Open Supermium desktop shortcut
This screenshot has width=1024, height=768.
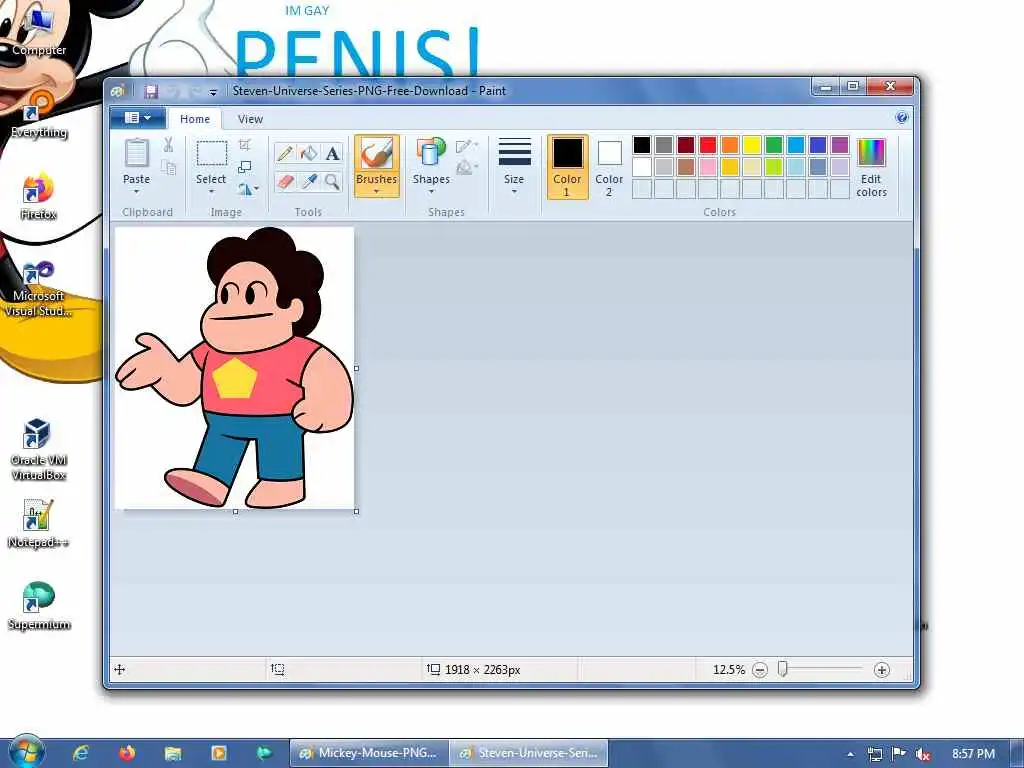(x=39, y=606)
